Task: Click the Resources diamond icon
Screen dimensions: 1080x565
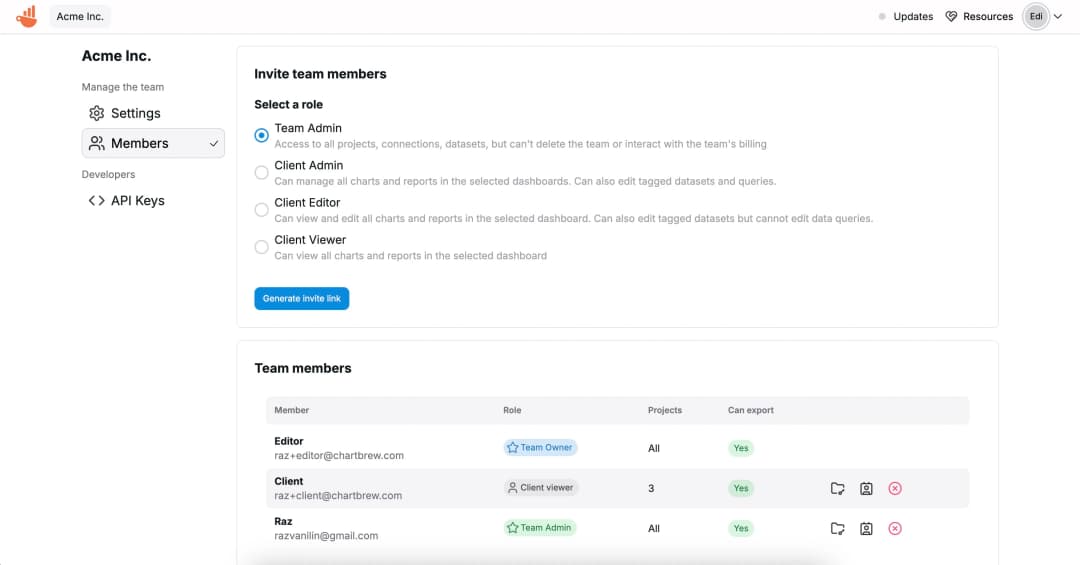Action: point(951,16)
